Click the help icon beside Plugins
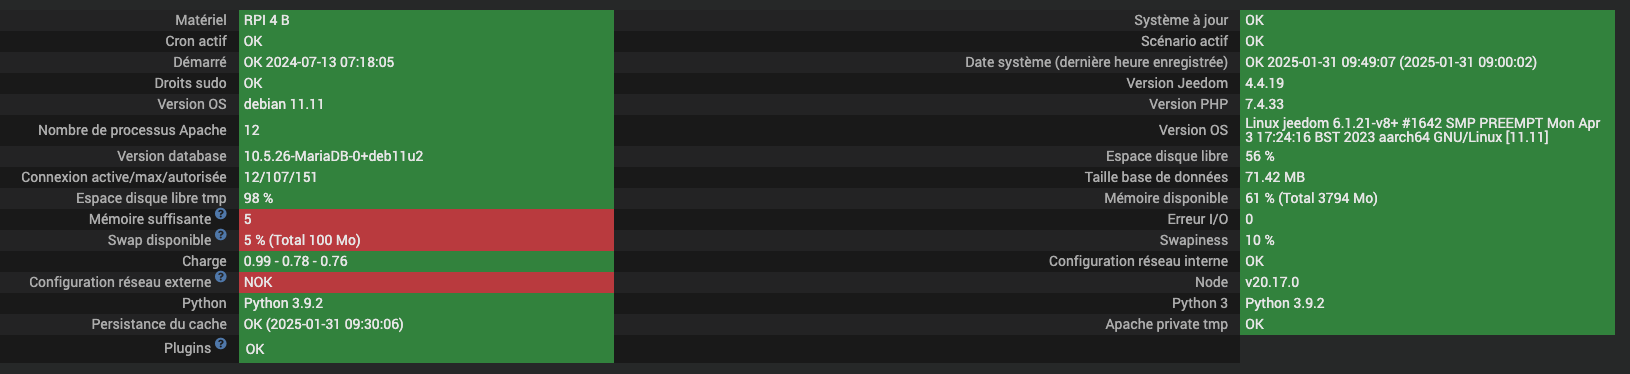 (x=221, y=343)
